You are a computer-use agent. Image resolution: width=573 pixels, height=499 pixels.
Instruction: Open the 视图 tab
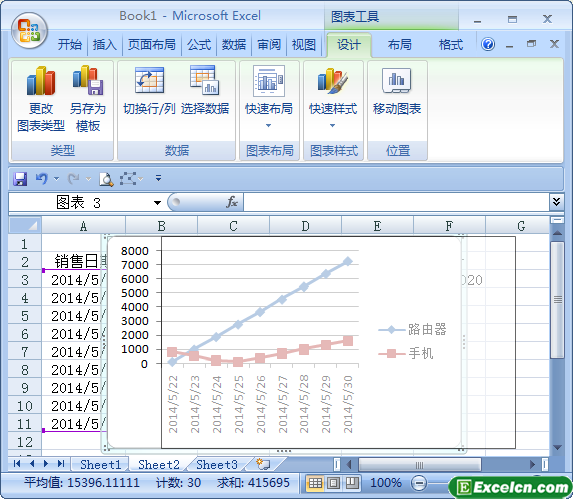(x=304, y=45)
